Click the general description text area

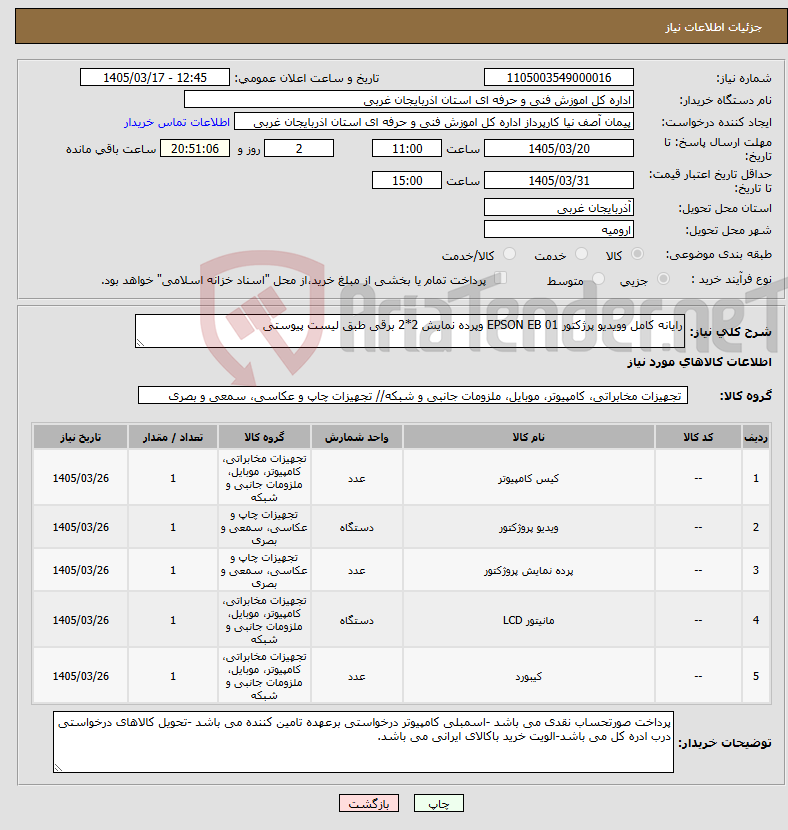tap(410, 331)
